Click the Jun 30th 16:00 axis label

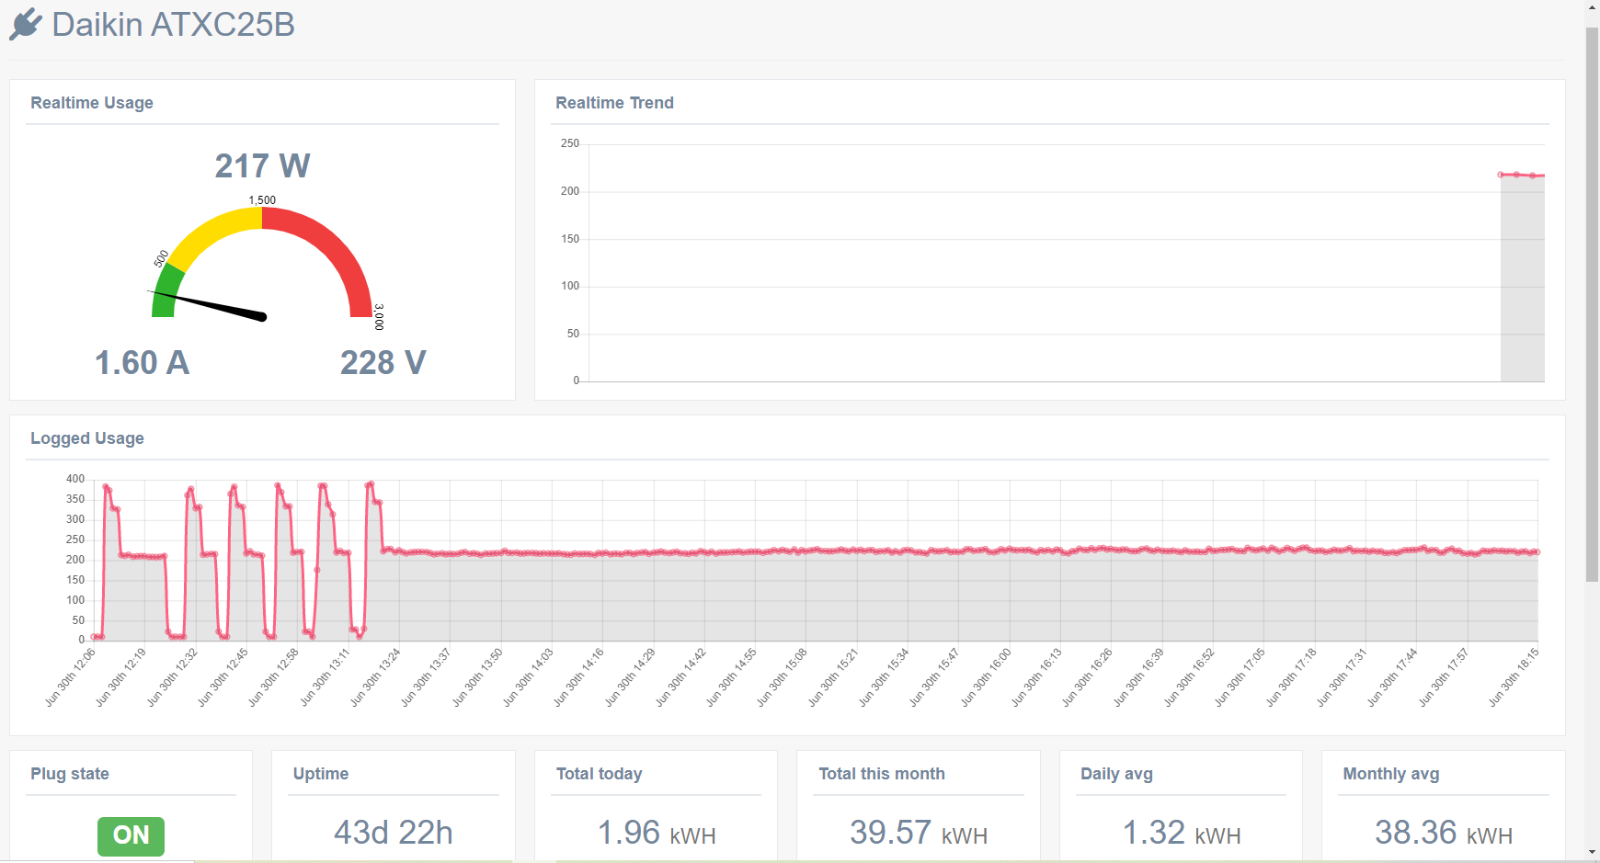986,677
